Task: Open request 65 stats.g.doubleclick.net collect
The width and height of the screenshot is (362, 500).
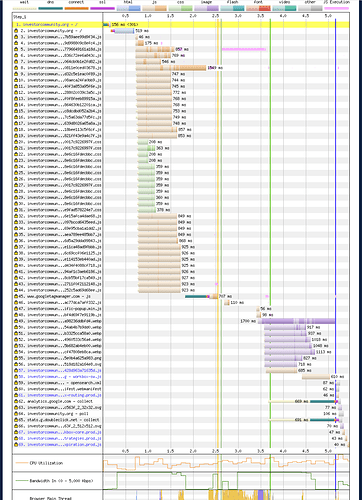Action: click(58, 420)
